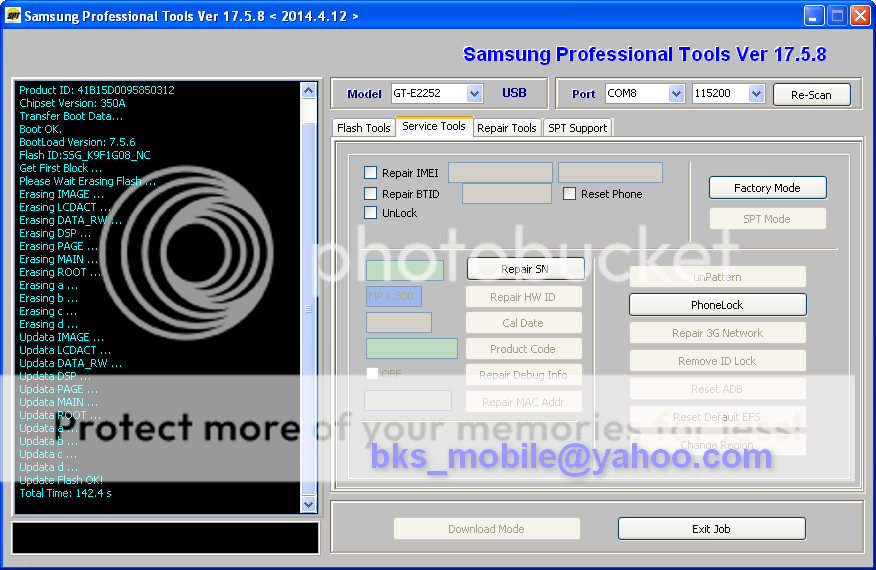
Task: Click the field beside Repair MAC Addr
Action: pos(408,401)
